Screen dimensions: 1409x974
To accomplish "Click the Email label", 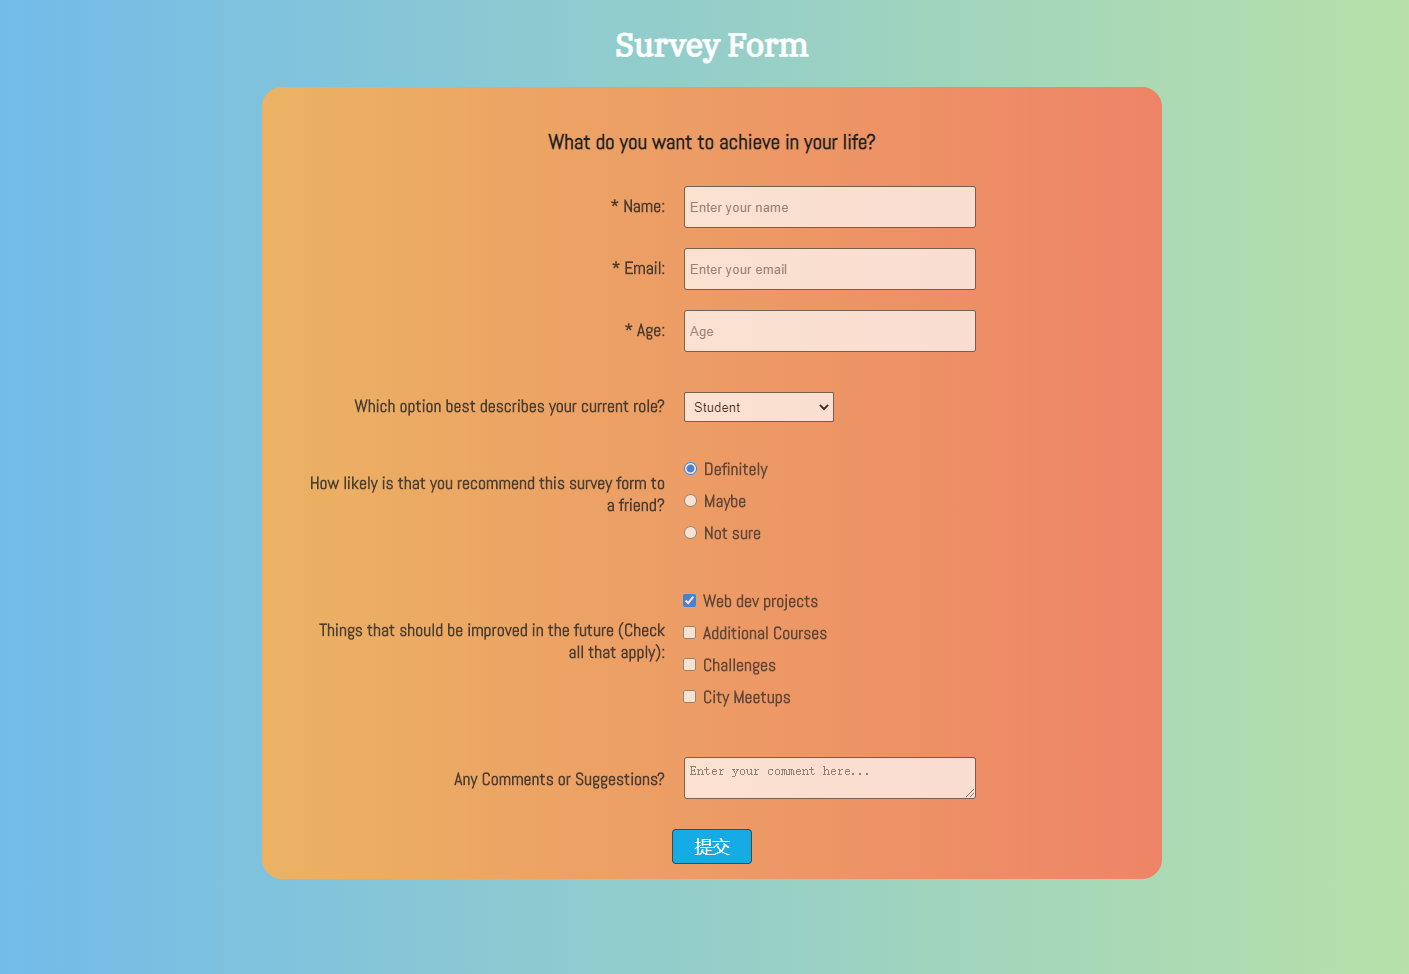I will point(638,268).
